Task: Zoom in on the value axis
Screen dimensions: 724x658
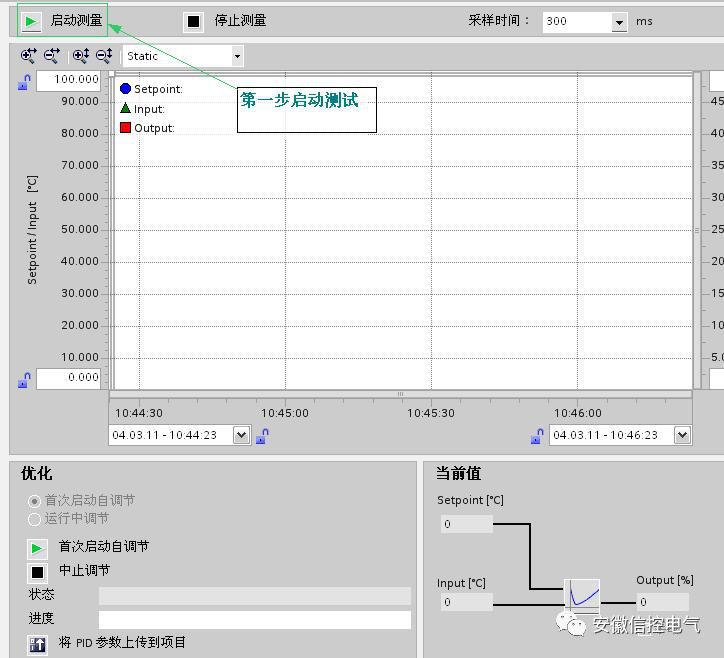Action: (x=81, y=56)
